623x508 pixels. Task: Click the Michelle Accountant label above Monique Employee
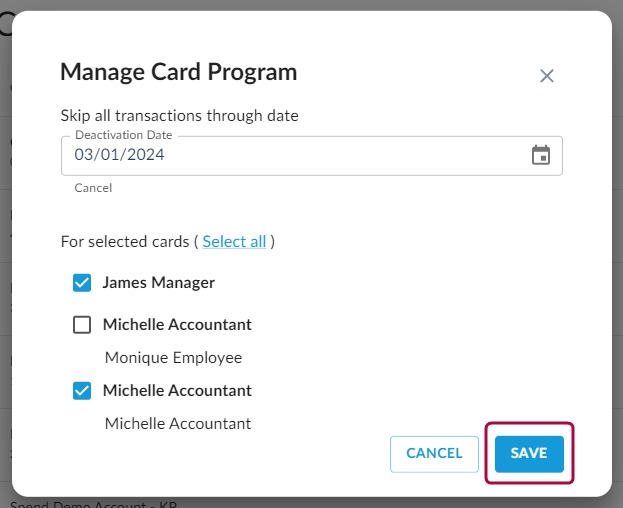pyautogui.click(x=177, y=325)
